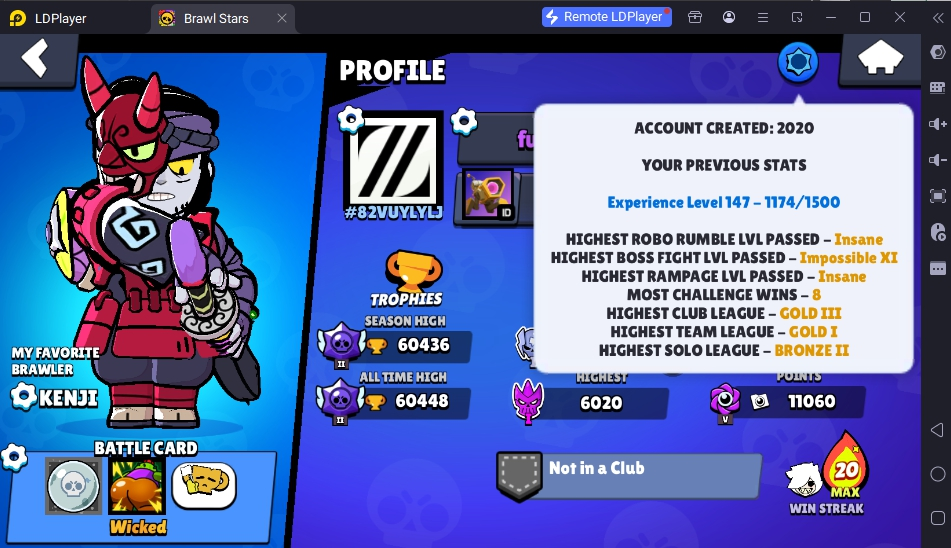Select the skull pin on battle card
The width and height of the screenshot is (951, 548).
tap(73, 486)
